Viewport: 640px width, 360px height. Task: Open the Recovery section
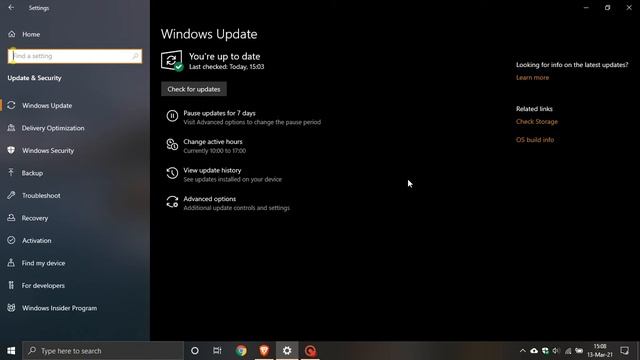(35, 218)
